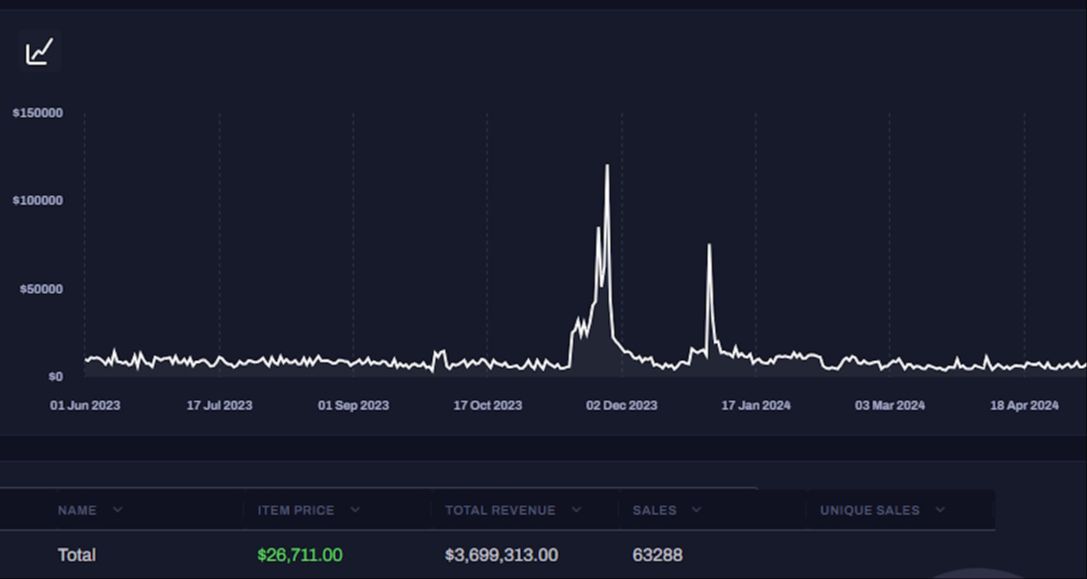Sort by the ITEM PRICE column header
The height and width of the screenshot is (579, 1087).
(296, 510)
